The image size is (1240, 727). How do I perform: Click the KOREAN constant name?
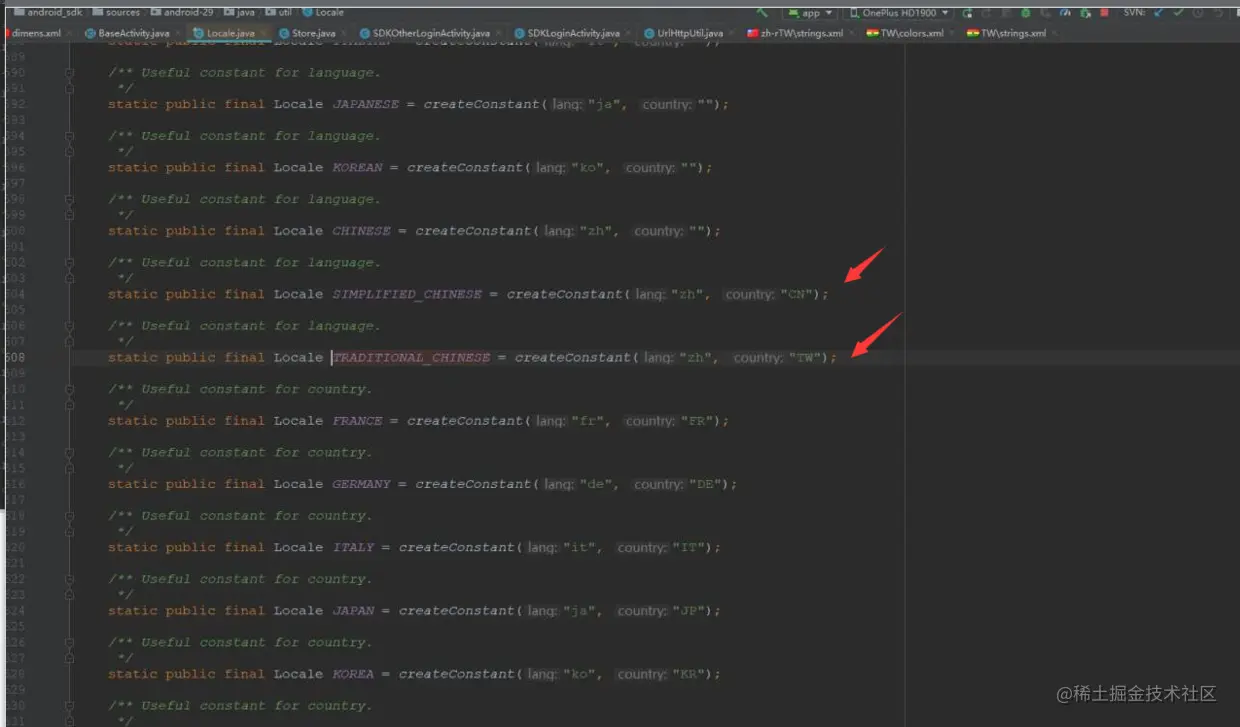(x=357, y=167)
